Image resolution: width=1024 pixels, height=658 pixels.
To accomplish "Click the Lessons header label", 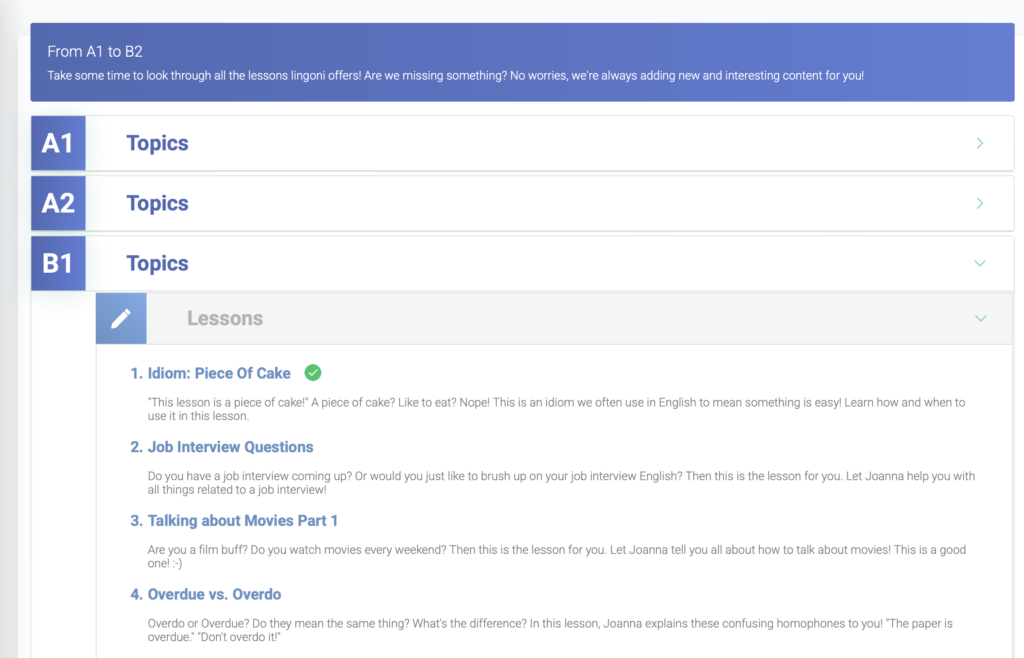I will 225,318.
